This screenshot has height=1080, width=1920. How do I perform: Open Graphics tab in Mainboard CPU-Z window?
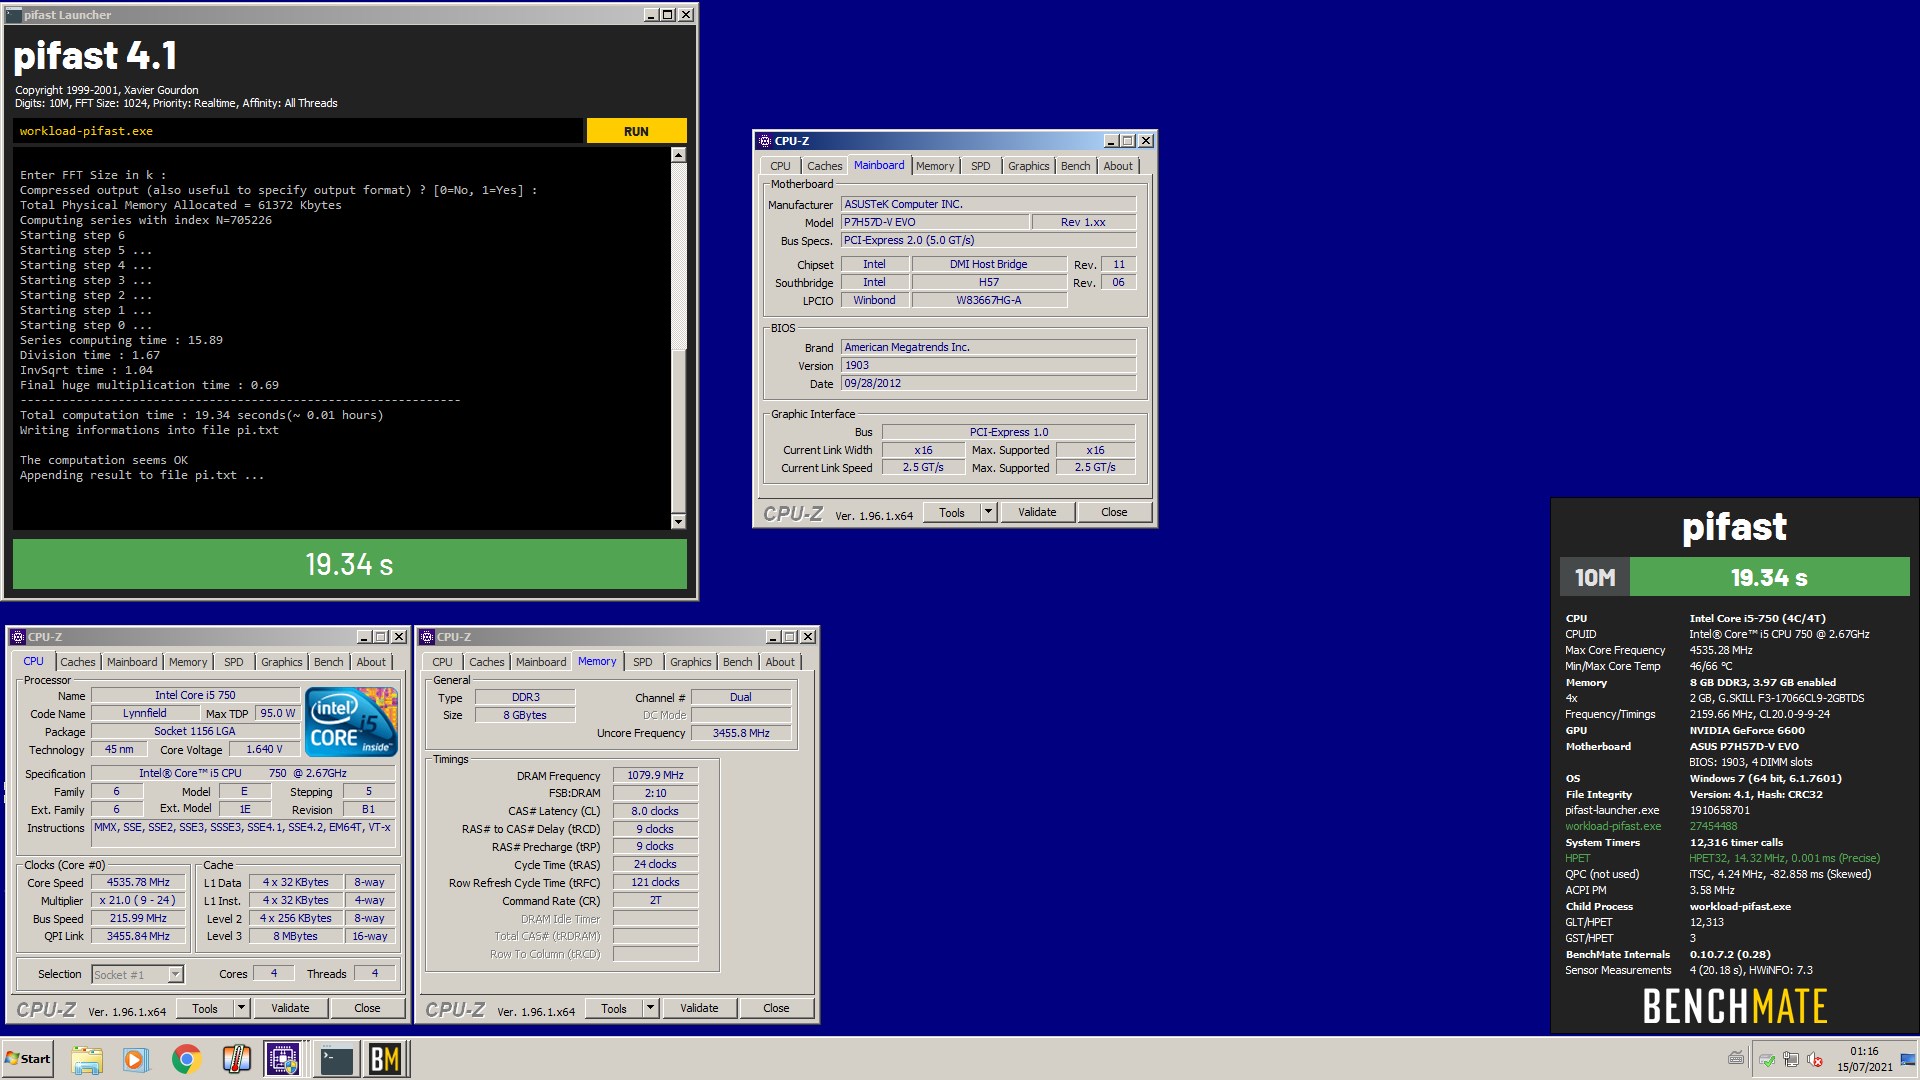pyautogui.click(x=1029, y=166)
